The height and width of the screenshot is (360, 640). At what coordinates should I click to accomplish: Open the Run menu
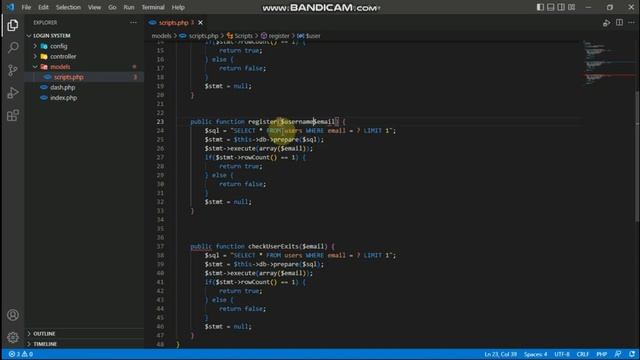click(x=129, y=7)
